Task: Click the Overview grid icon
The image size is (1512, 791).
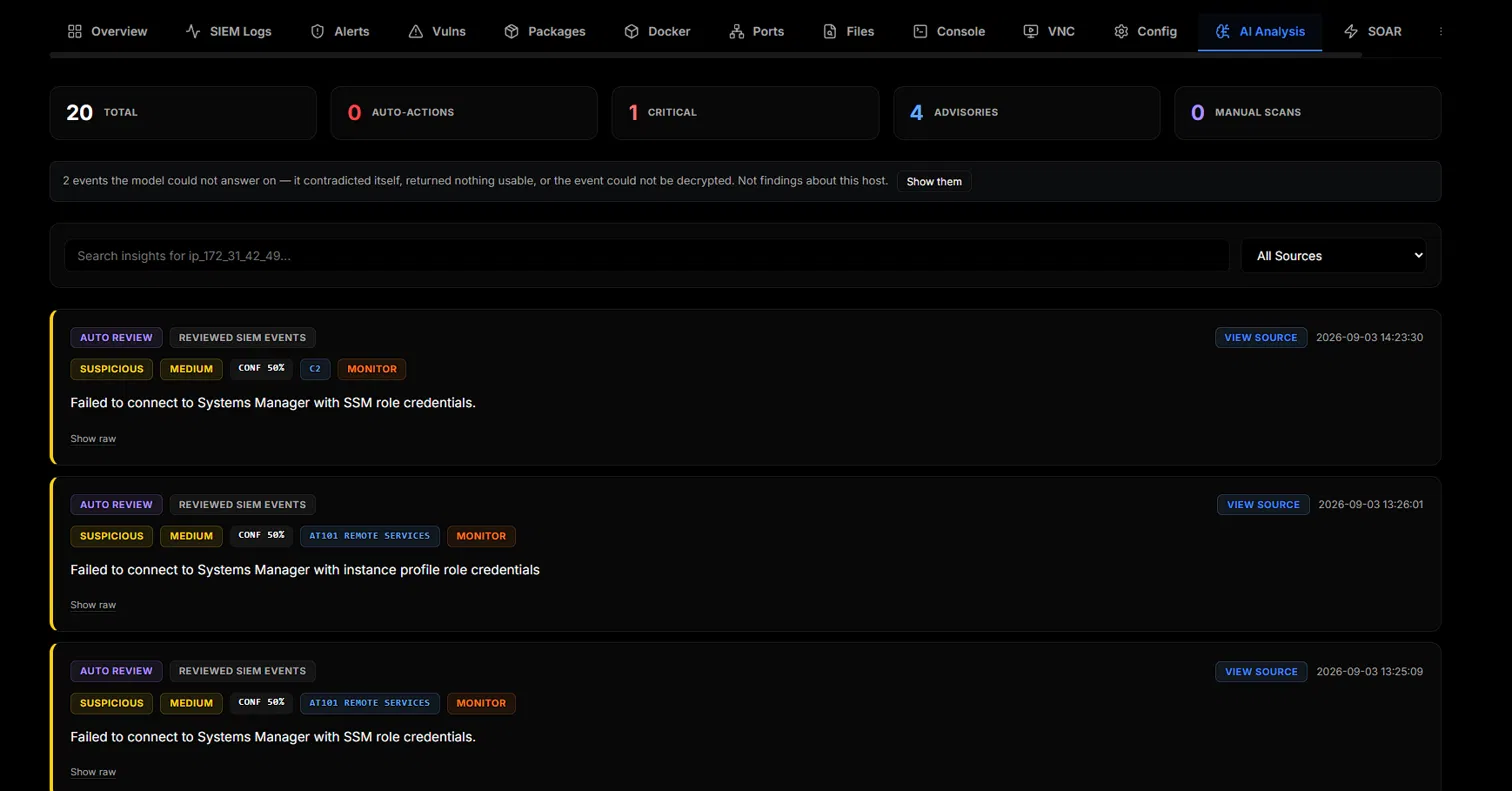Action: tap(75, 31)
